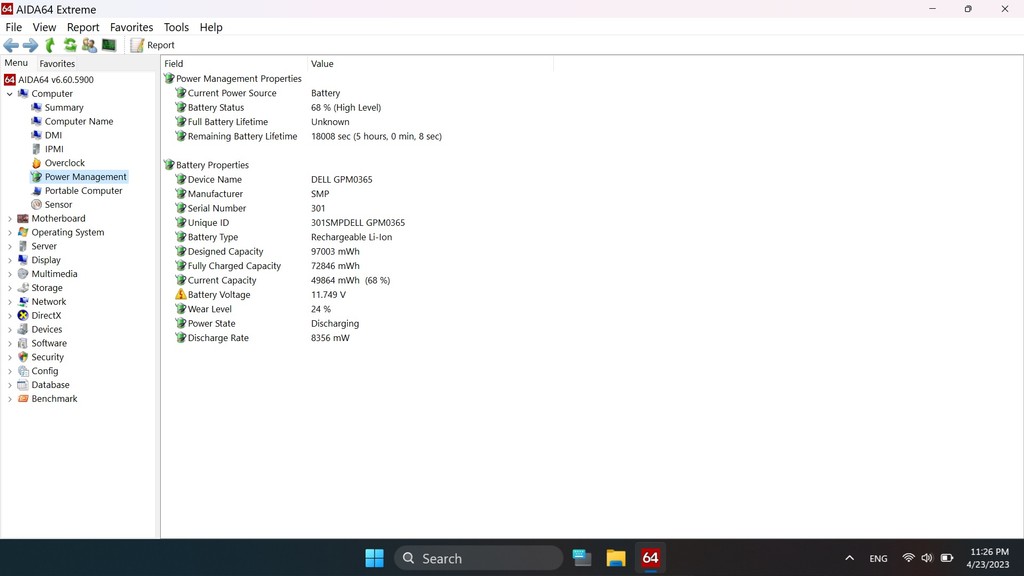Open the Report menu
This screenshot has width=1024, height=576.
[x=83, y=27]
